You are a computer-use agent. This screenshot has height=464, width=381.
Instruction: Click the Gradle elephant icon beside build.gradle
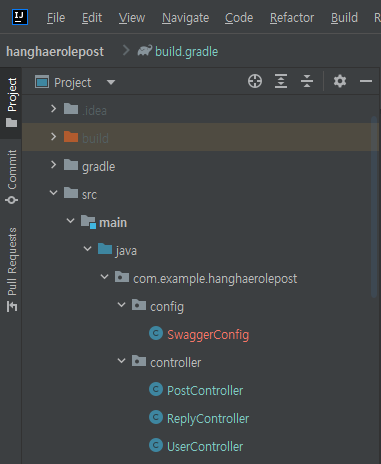tap(145, 51)
